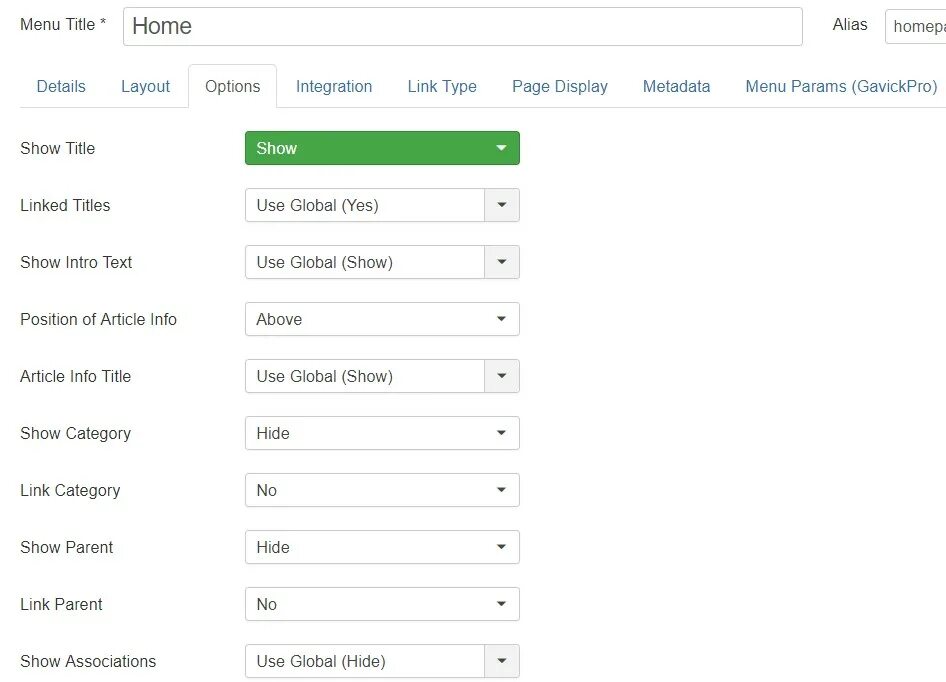The width and height of the screenshot is (946, 682).
Task: Select the Options tab
Action: 233,86
